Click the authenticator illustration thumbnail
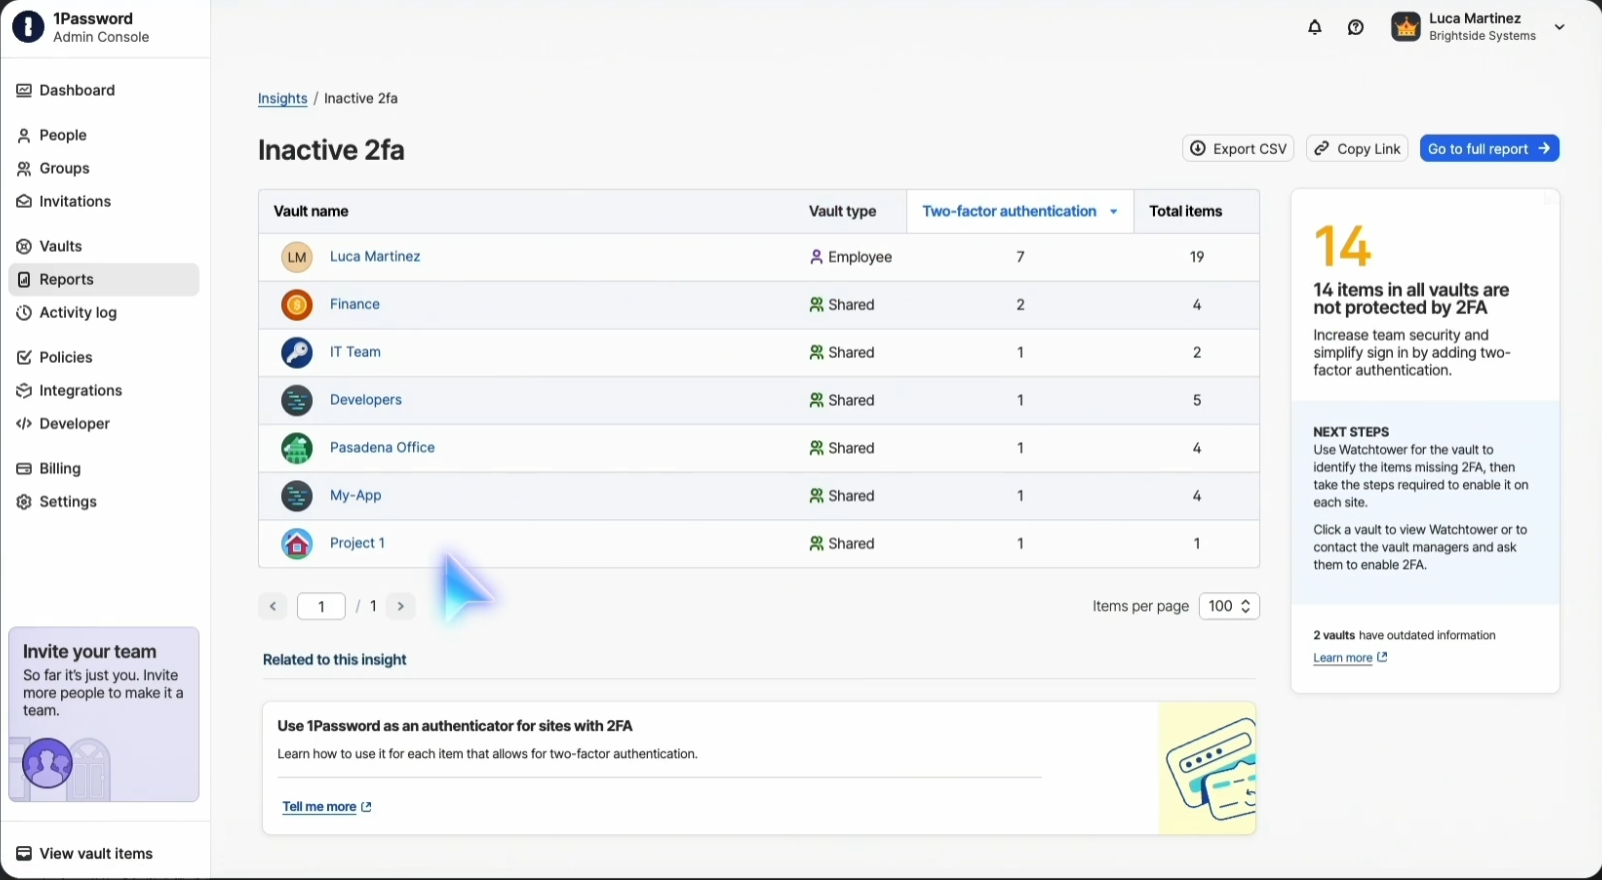Screen dimensions: 1602x880 coord(1207,768)
